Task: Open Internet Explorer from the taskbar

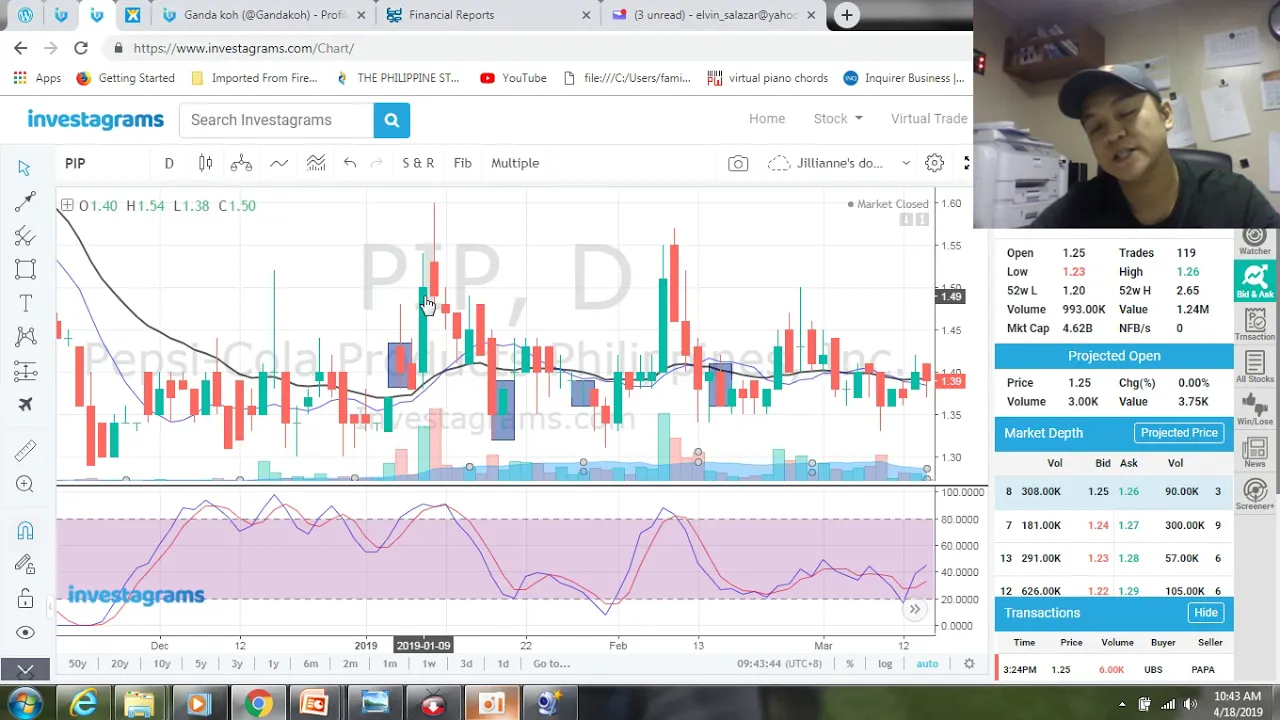Action: coord(83,704)
